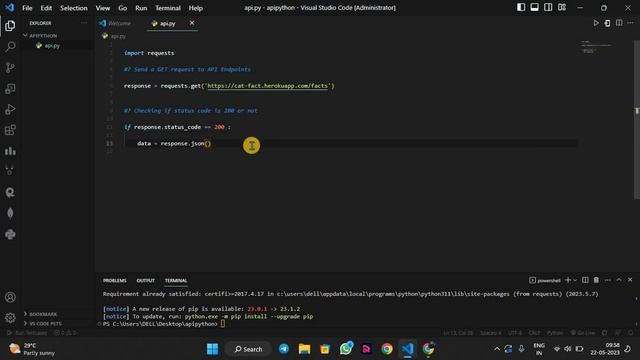Viewport: 640px width, 360px height.
Task: Click the editor minimap preview
Action: coord(598,47)
